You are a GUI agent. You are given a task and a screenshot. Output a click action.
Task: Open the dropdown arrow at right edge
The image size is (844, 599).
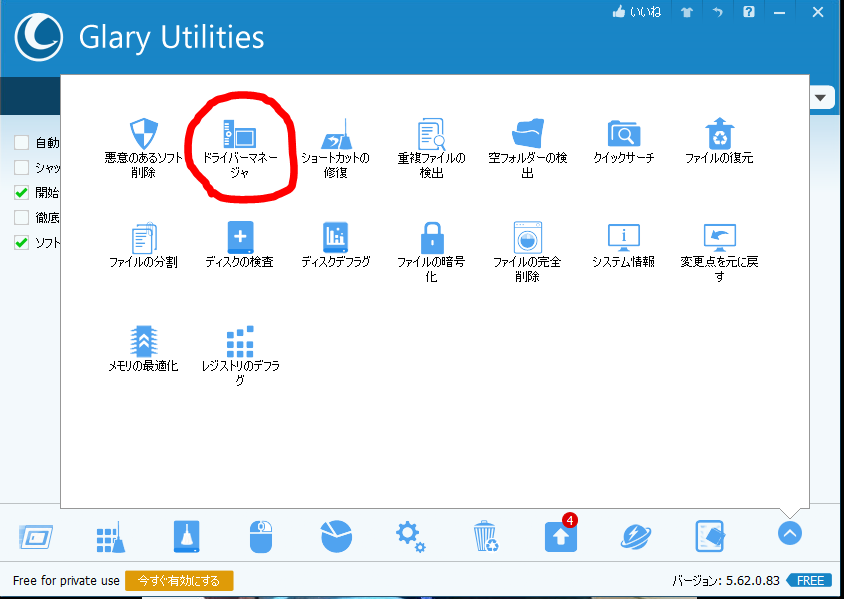[x=820, y=98]
